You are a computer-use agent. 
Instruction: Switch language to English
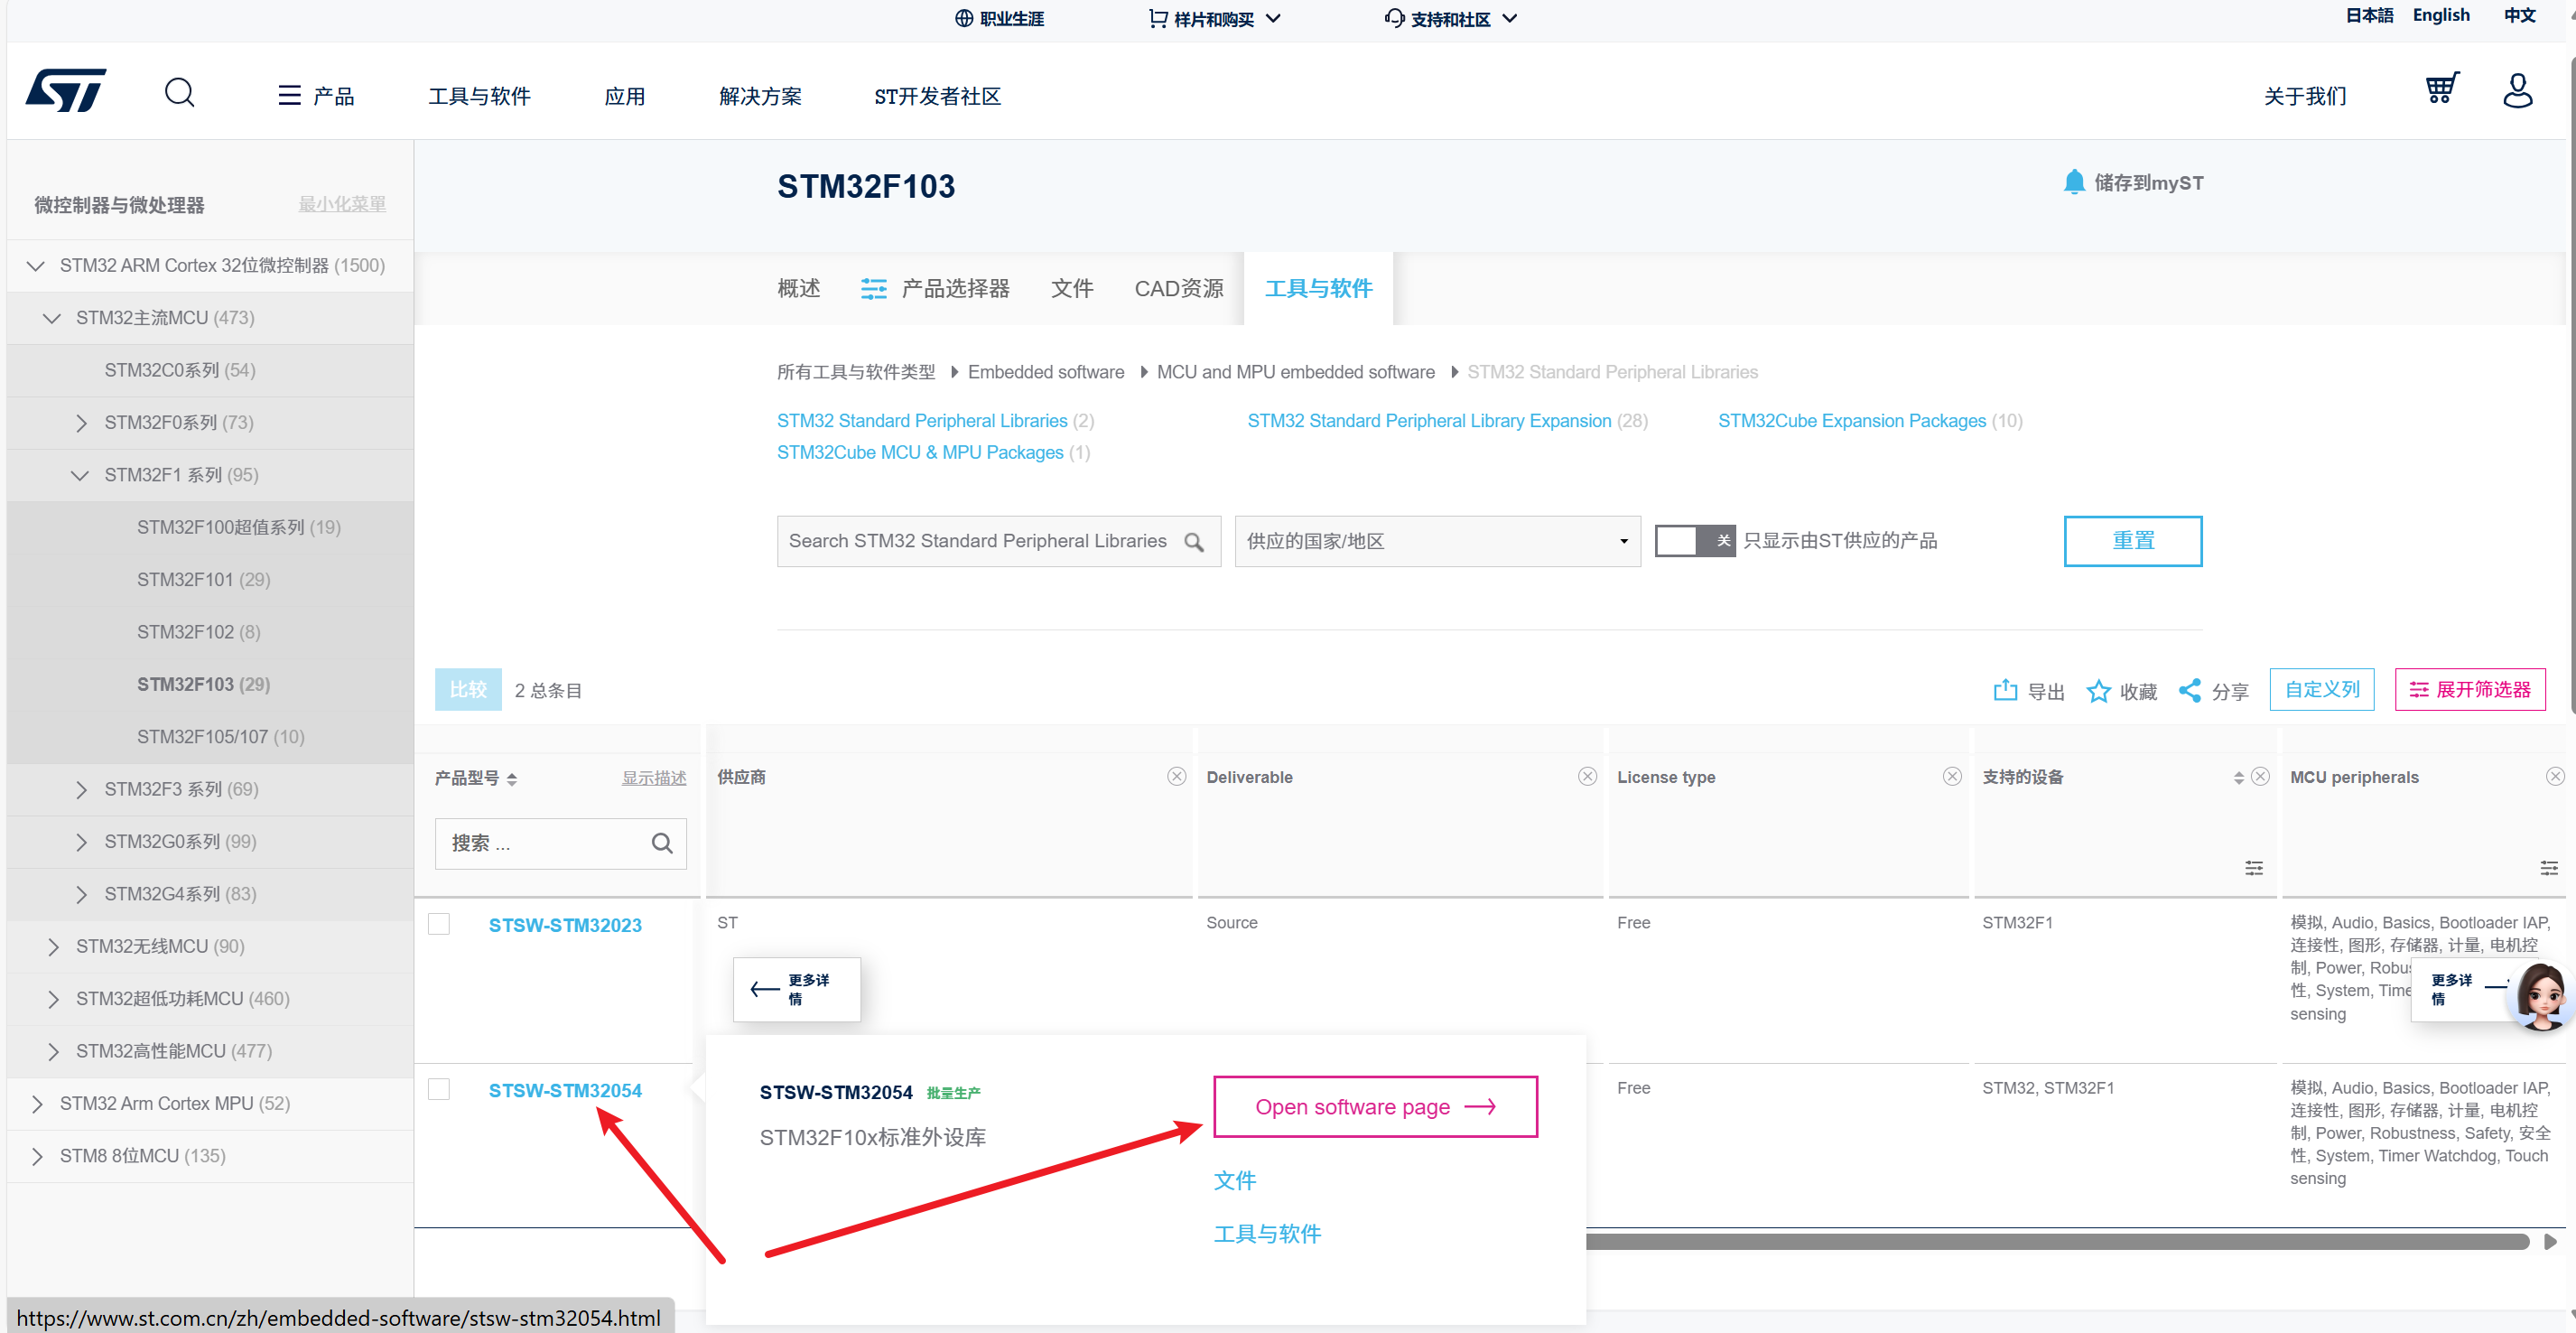pyautogui.click(x=2440, y=15)
